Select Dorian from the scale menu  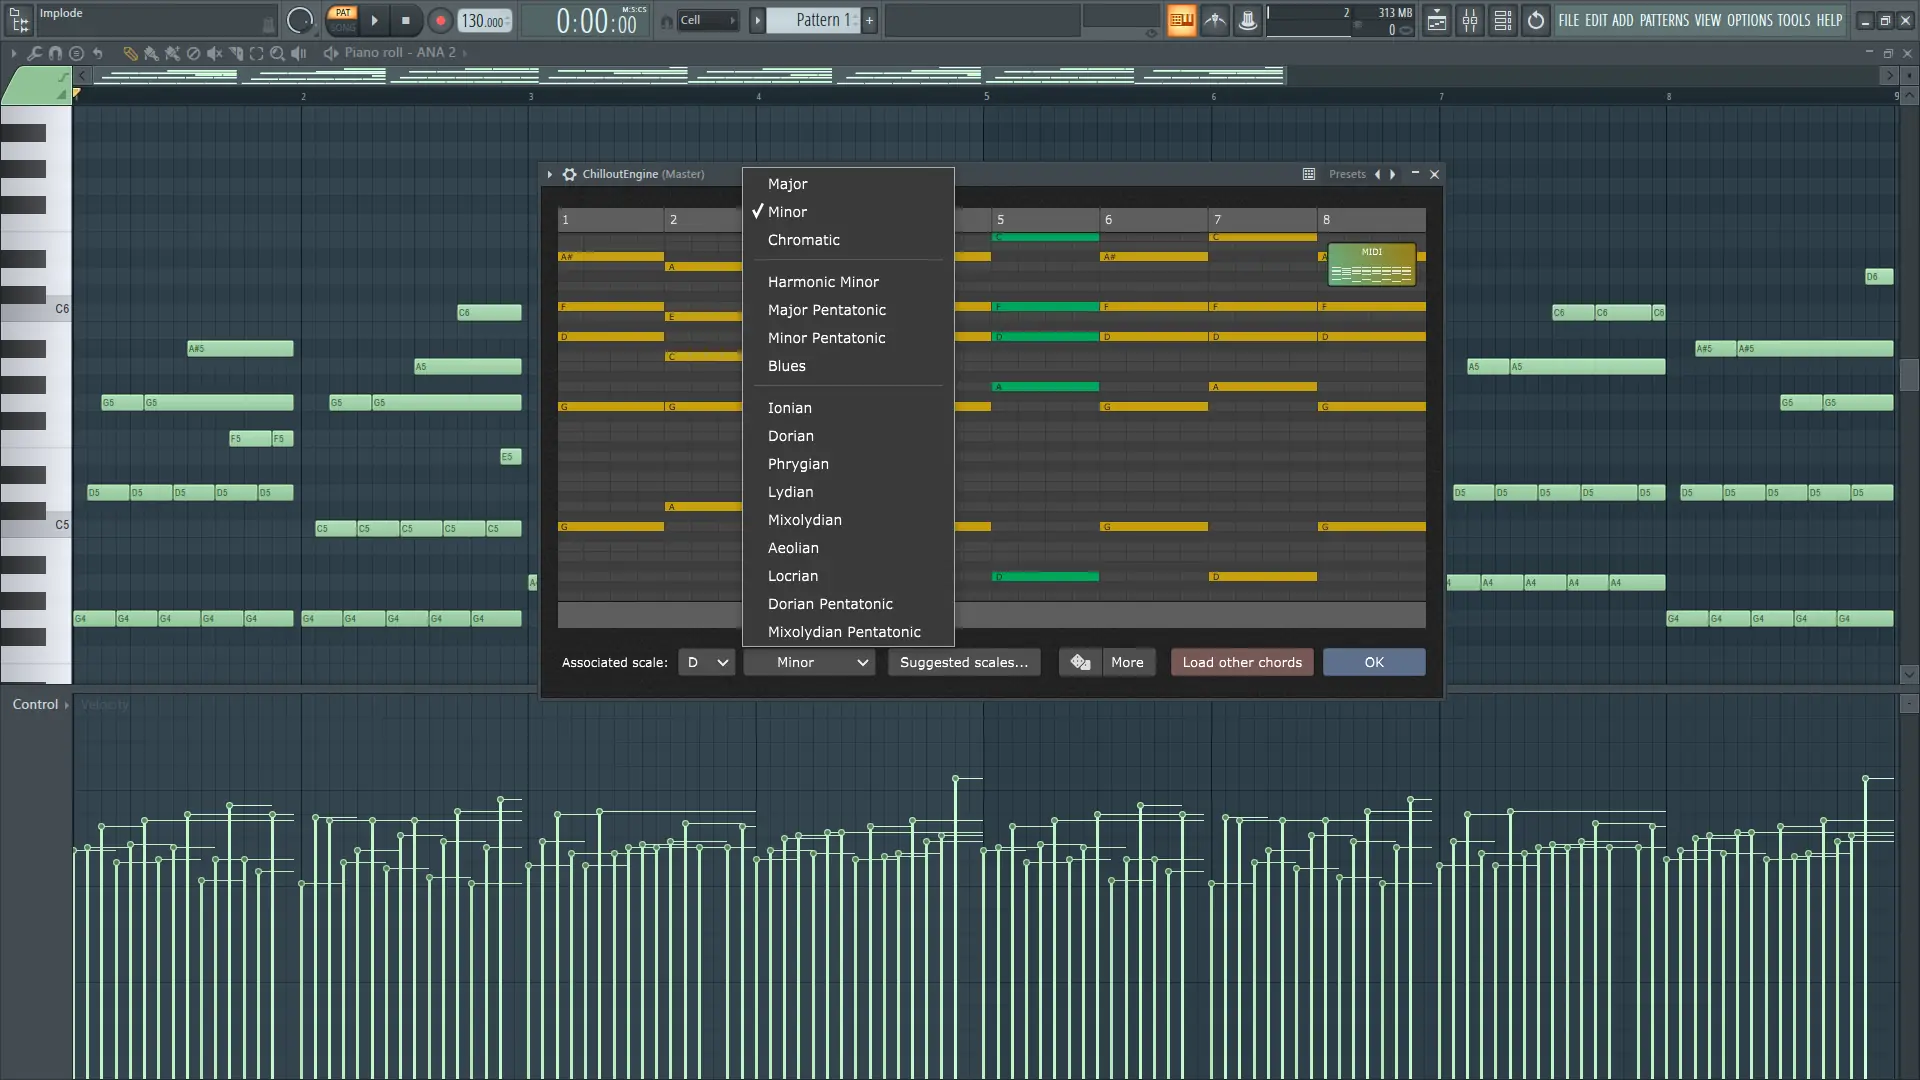[790, 436]
